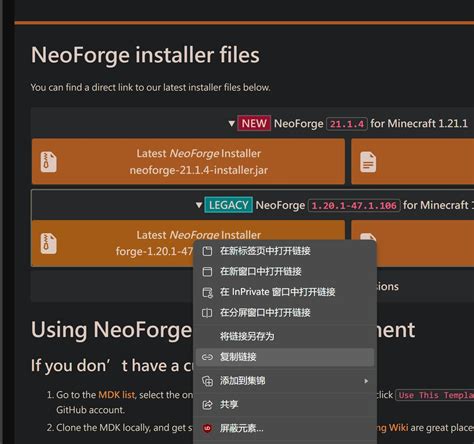Image resolution: width=474 pixels, height=444 pixels.
Task: Open the MDK list link
Action: tap(117, 395)
